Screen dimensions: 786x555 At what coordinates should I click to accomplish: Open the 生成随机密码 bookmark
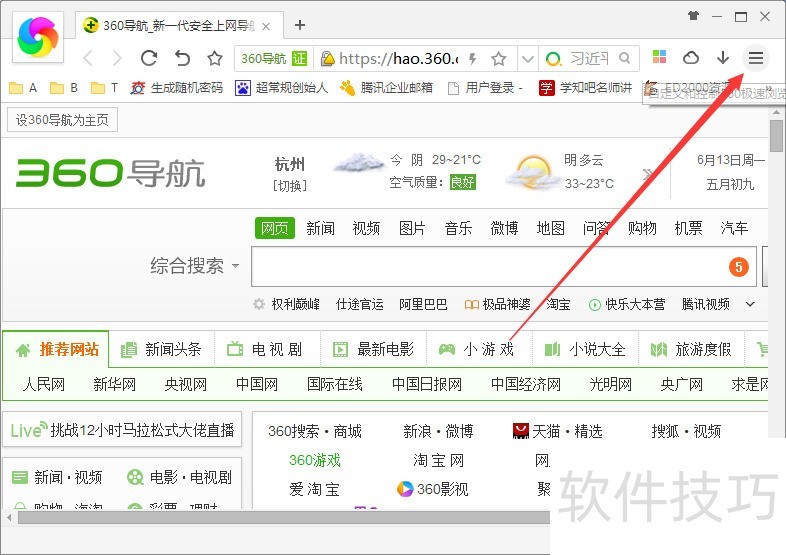point(176,88)
